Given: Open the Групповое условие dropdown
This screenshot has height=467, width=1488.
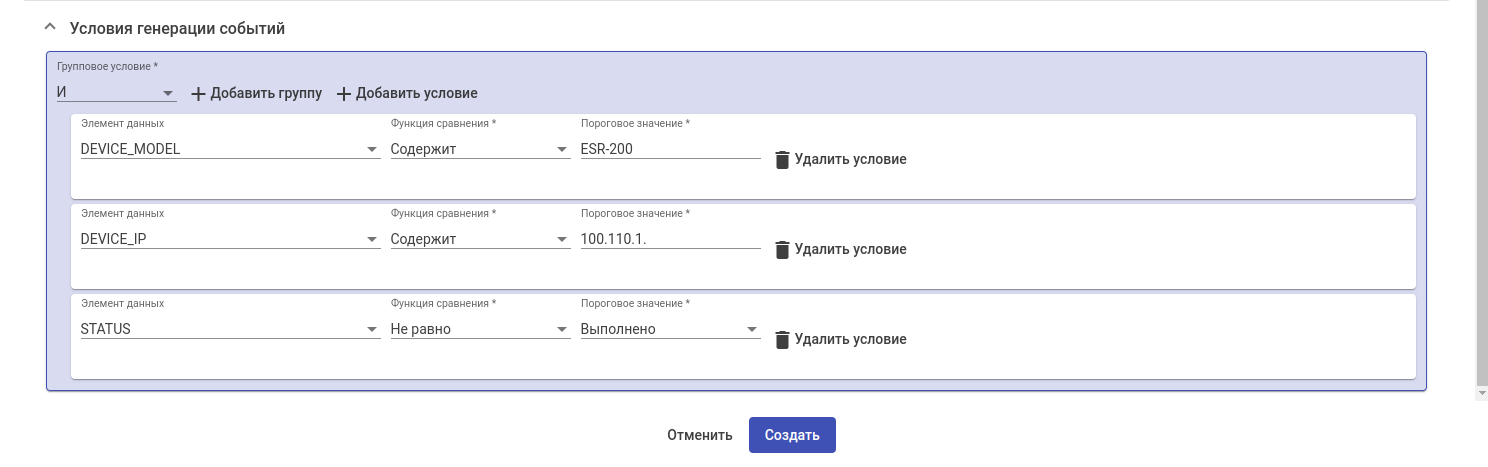Looking at the screenshot, I should tap(116, 93).
